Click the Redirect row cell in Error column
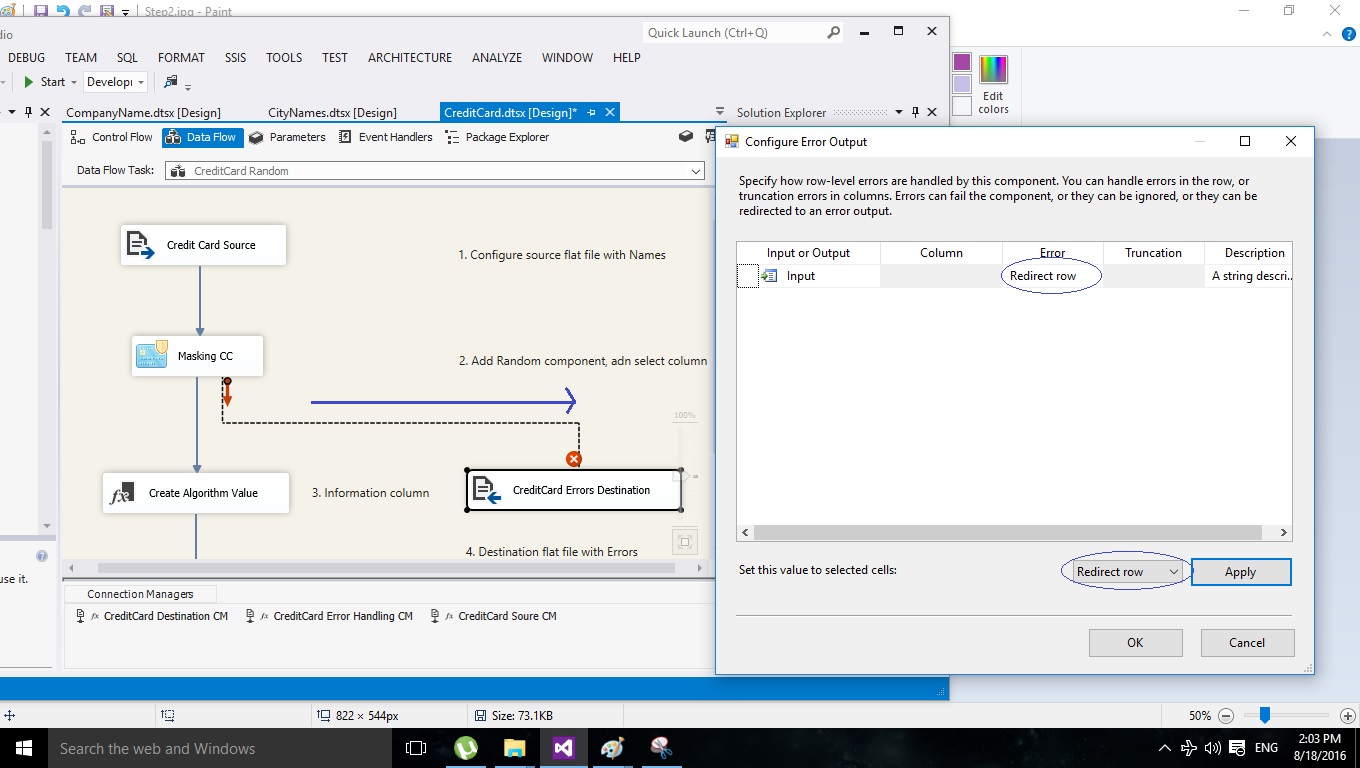1360x768 pixels. 1052,276
